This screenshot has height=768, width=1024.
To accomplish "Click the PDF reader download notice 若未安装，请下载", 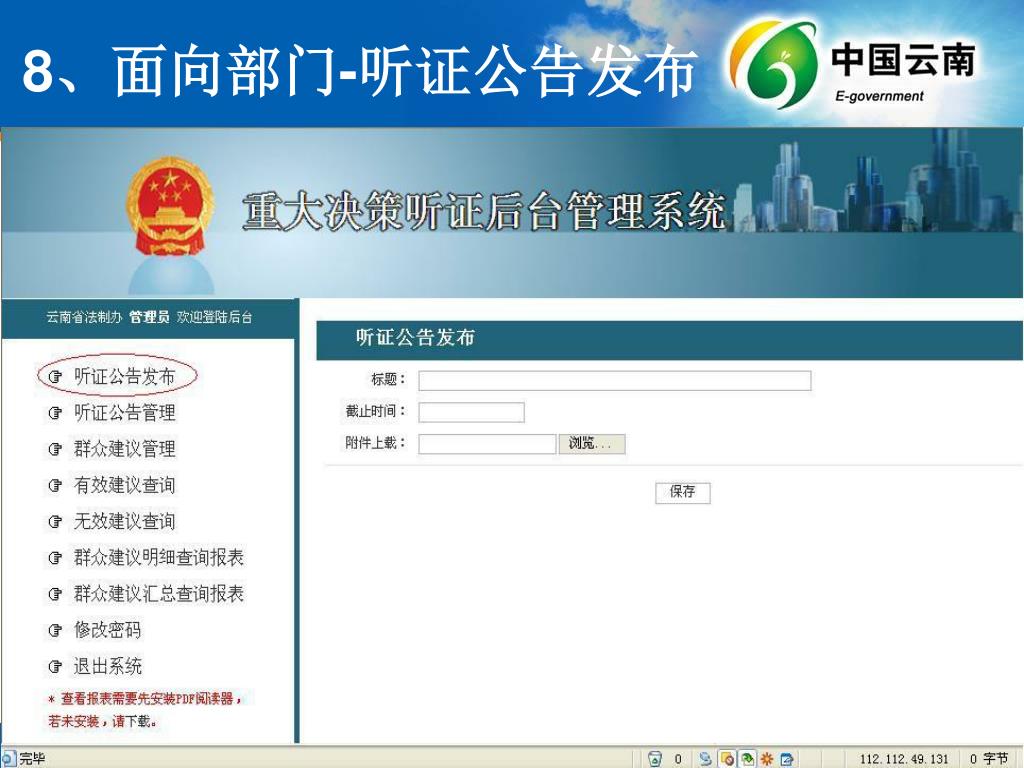I will coord(103,722).
